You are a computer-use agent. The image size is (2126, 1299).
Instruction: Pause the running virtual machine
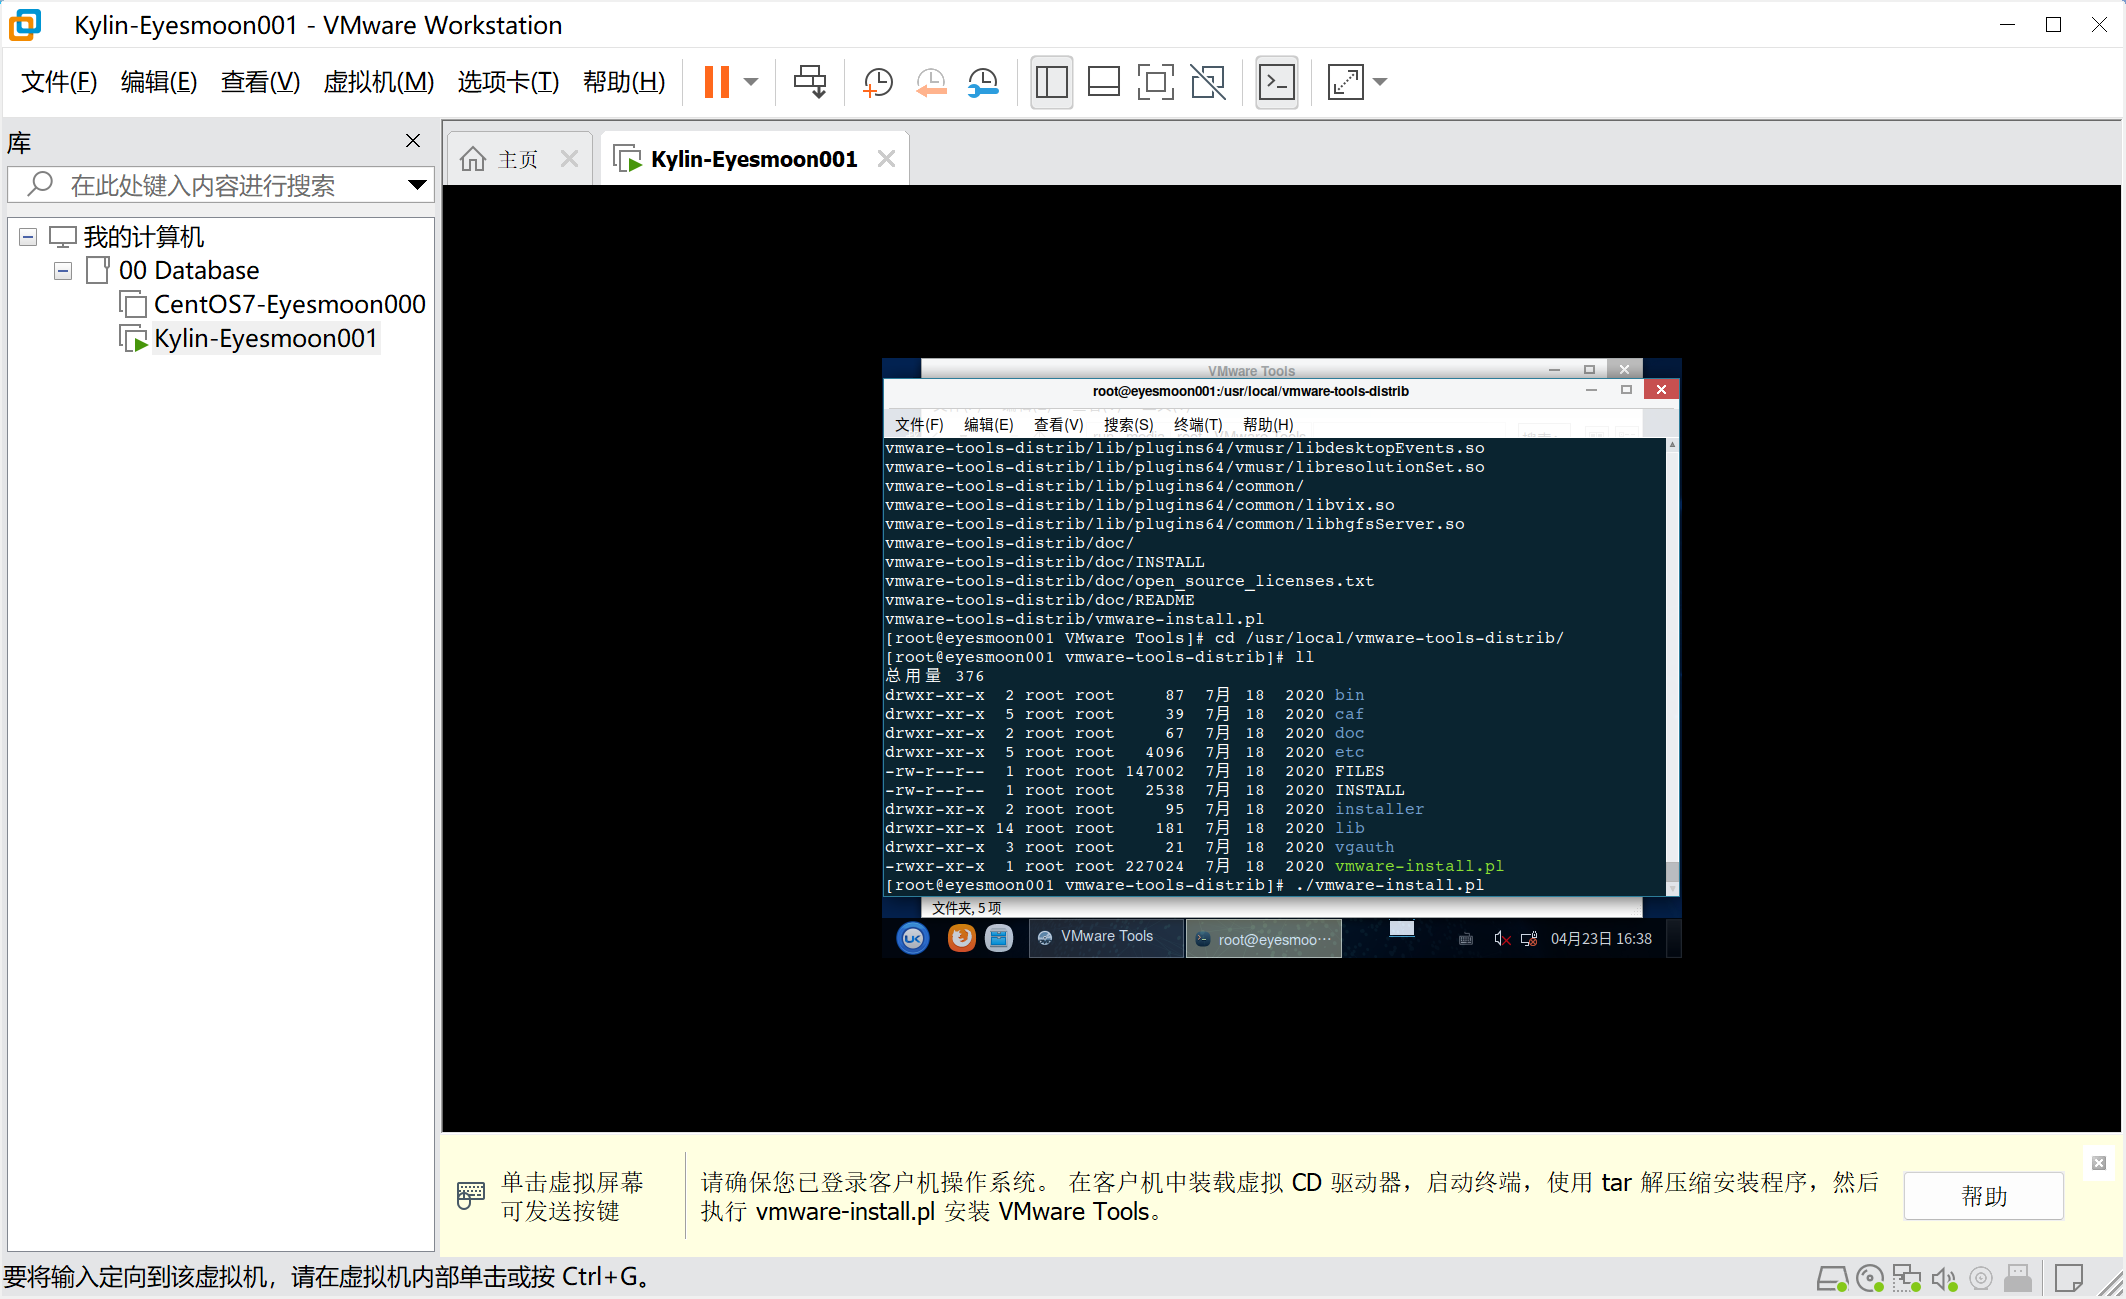coord(717,82)
